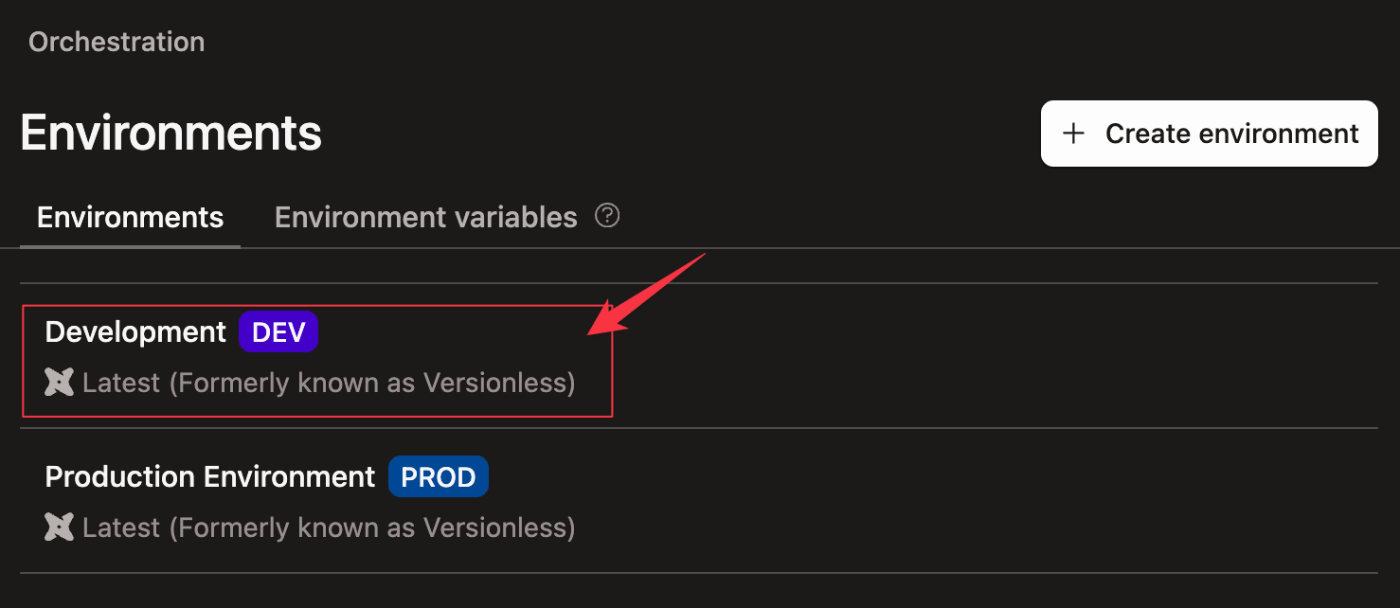This screenshot has width=1400, height=608.
Task: Open the Development environment name
Action: 136,332
